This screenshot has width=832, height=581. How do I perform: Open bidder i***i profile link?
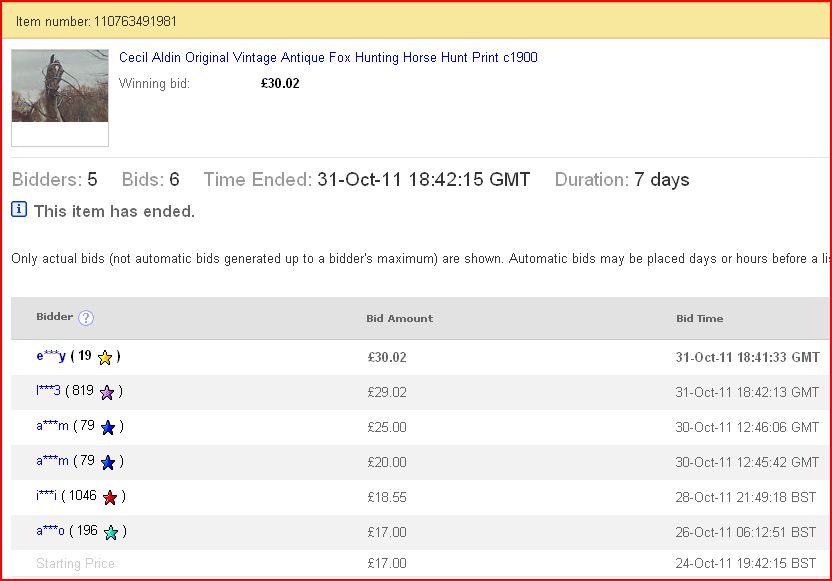point(47,496)
